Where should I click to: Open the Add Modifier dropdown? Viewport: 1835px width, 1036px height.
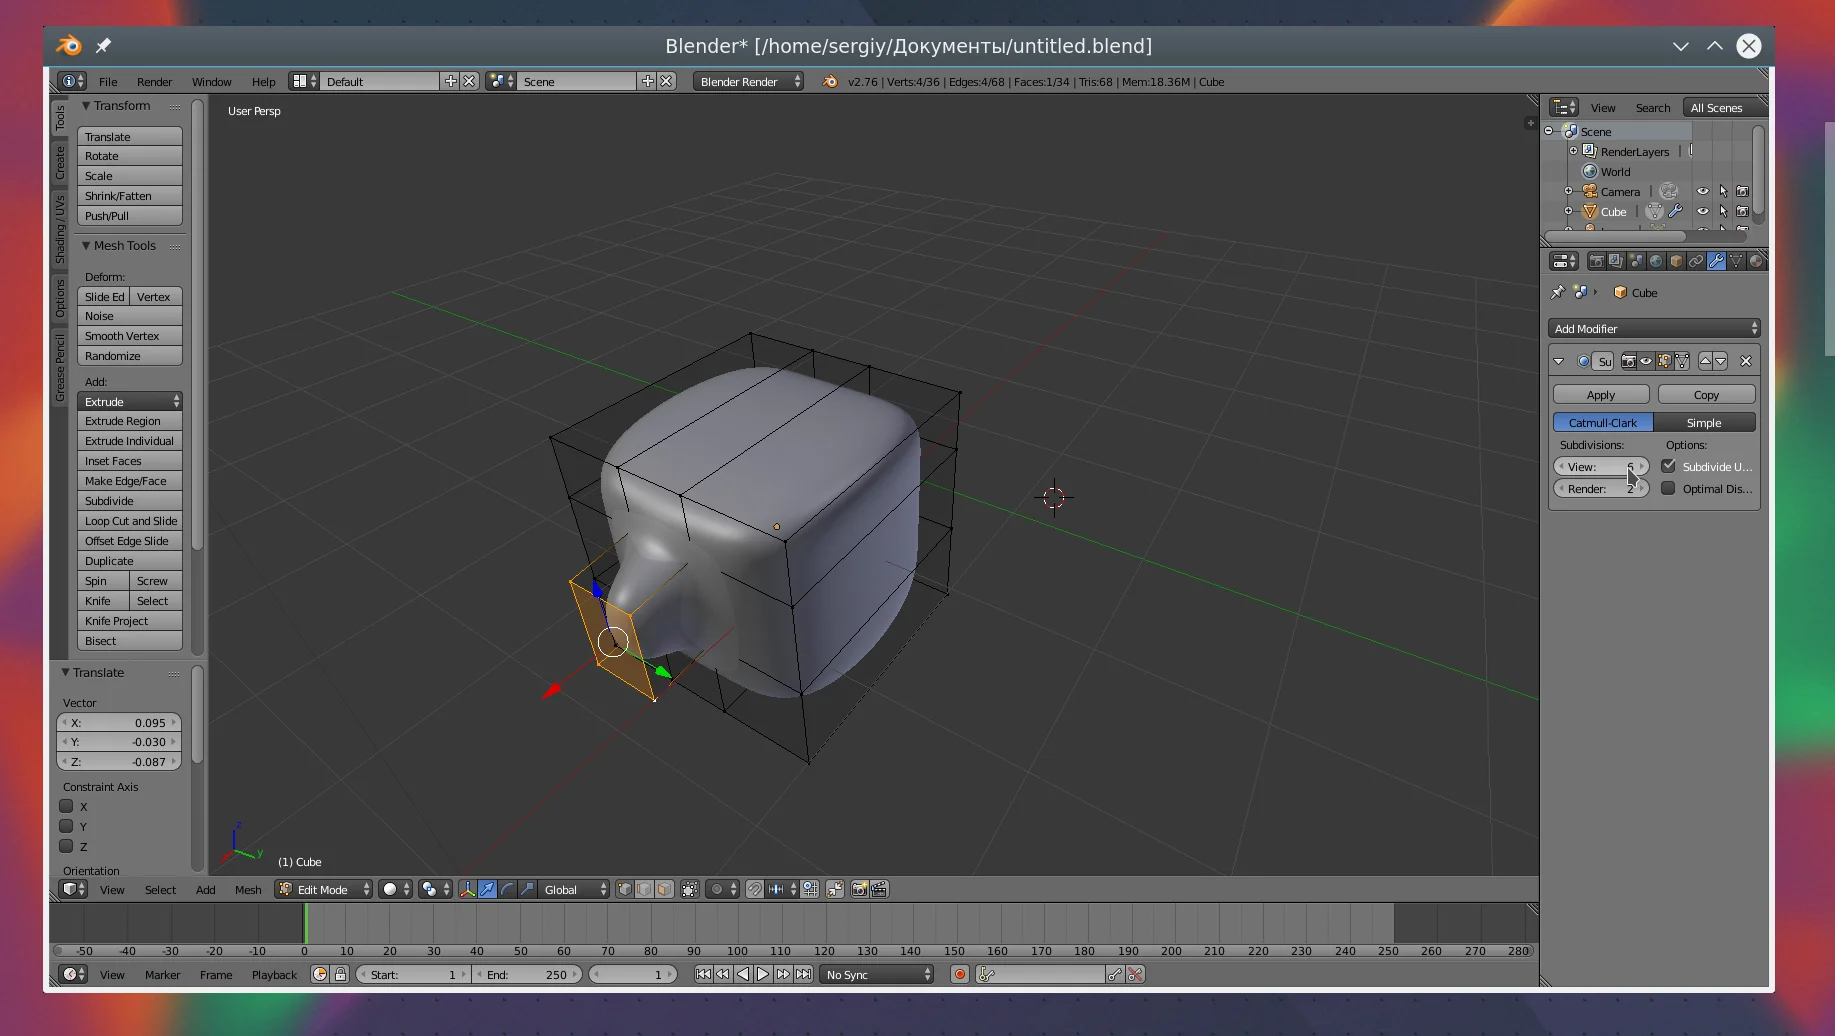click(1654, 328)
